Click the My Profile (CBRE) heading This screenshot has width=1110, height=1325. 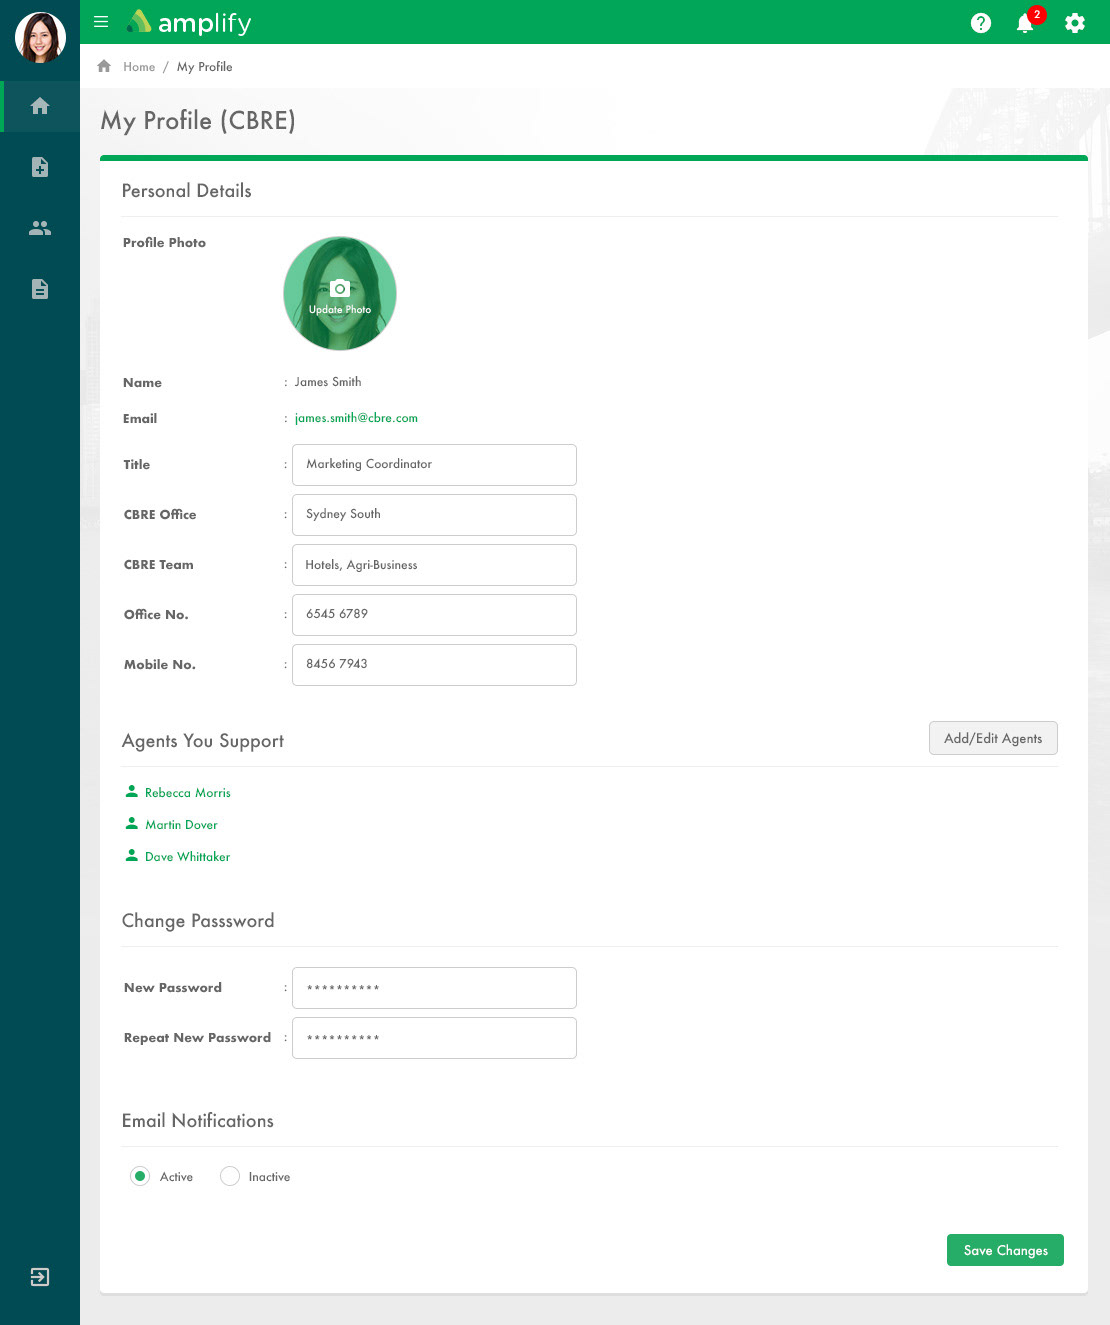pos(198,121)
